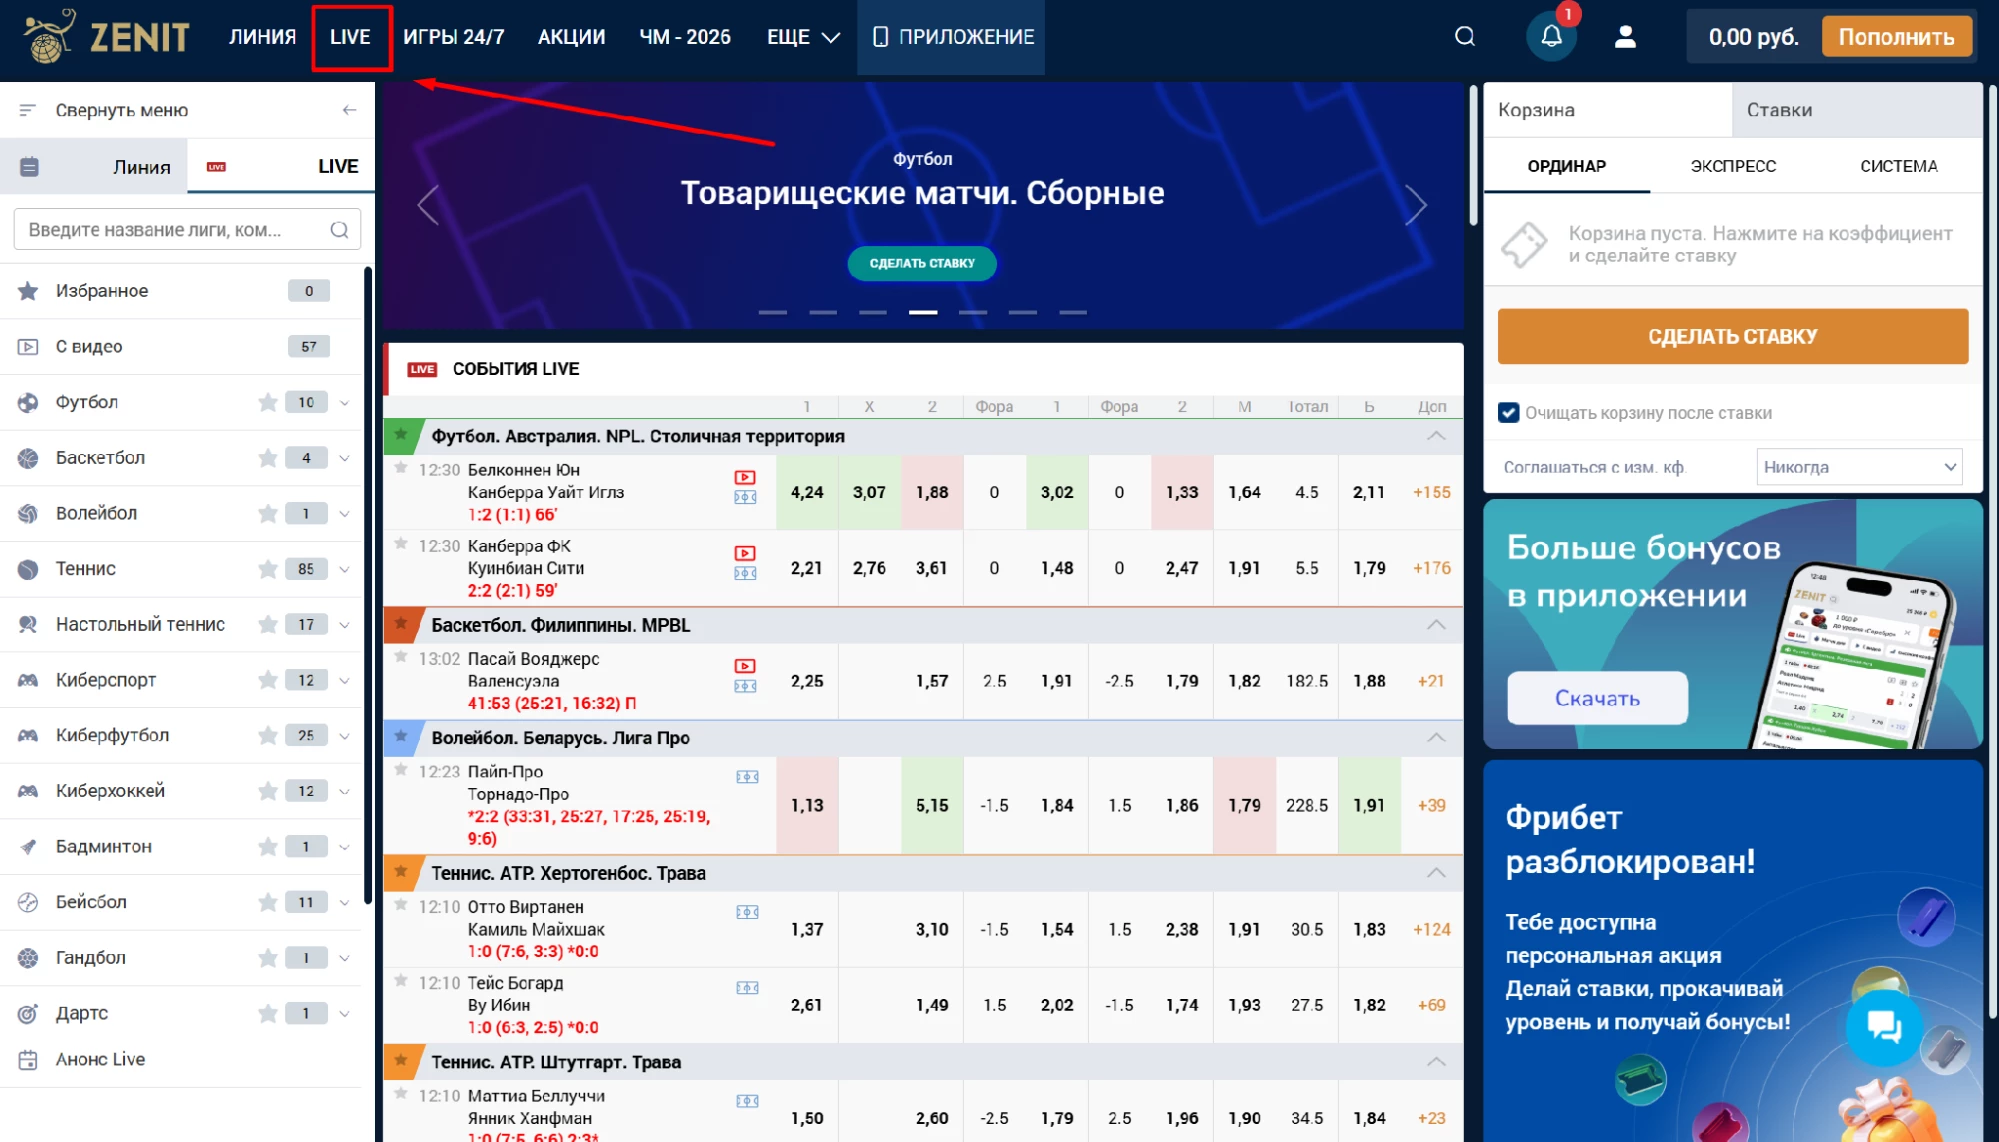Show previous banner slide arrow
1999x1142 pixels.
[428, 205]
